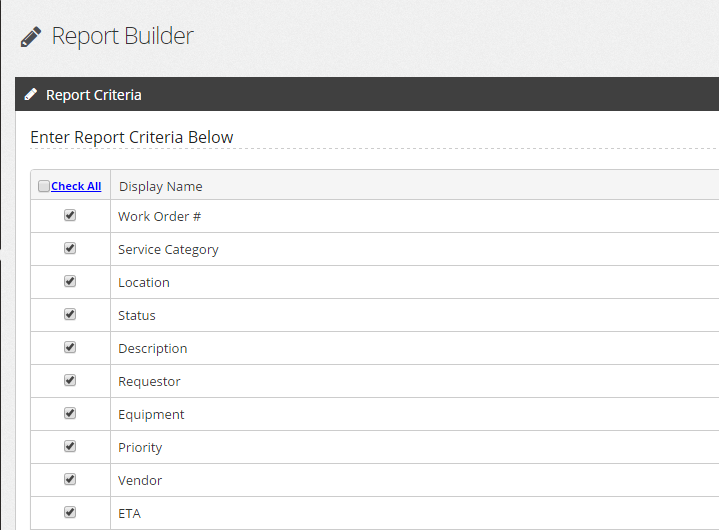Uncheck the Description checkbox
The height and width of the screenshot is (530, 719).
[70, 348]
